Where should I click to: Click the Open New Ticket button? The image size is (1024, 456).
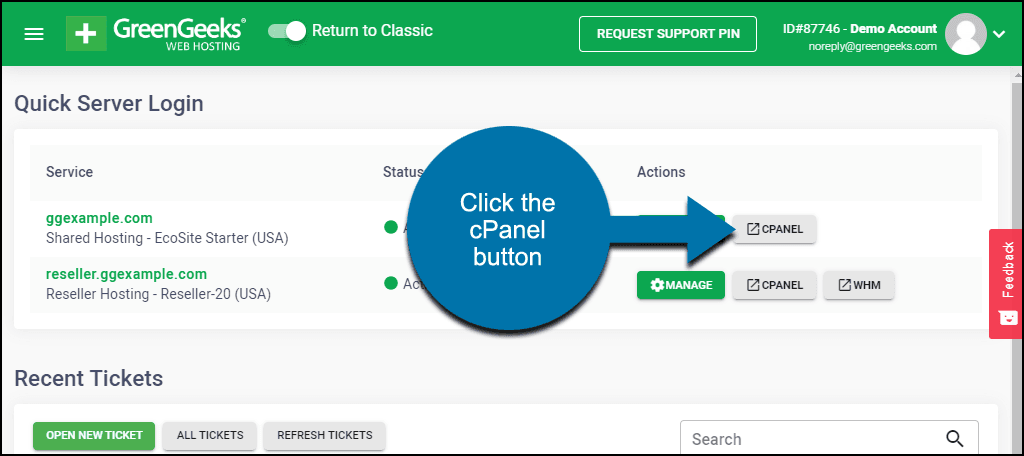pyautogui.click(x=93, y=435)
